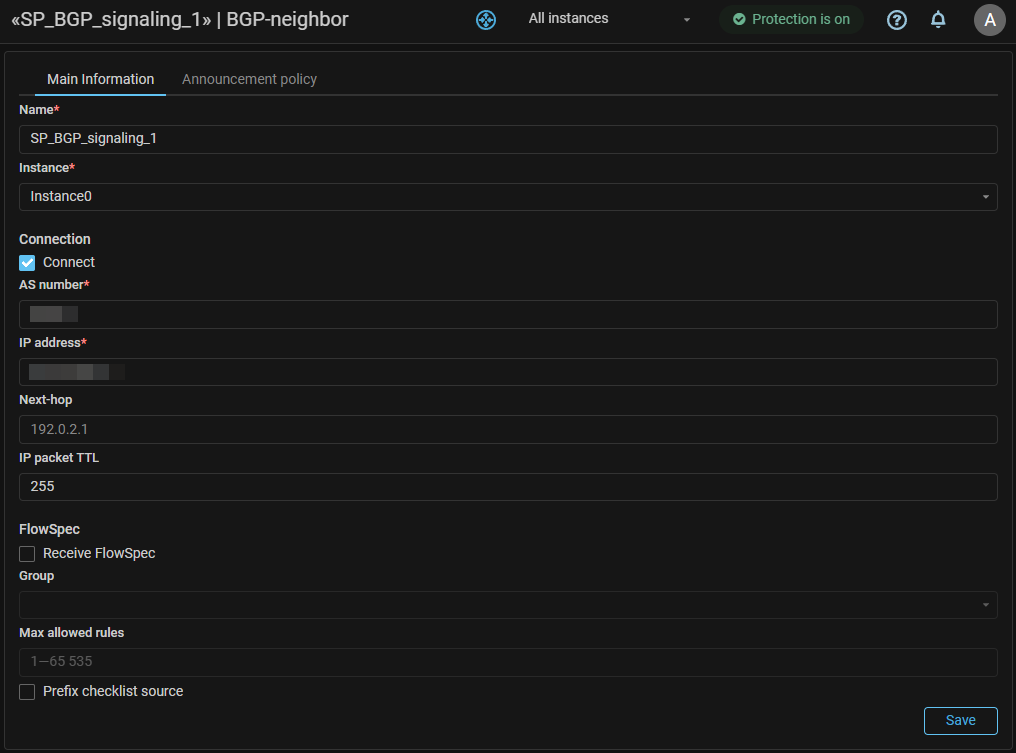
Task: Enable Receive FlowSpec checkbox
Action: pos(28,554)
